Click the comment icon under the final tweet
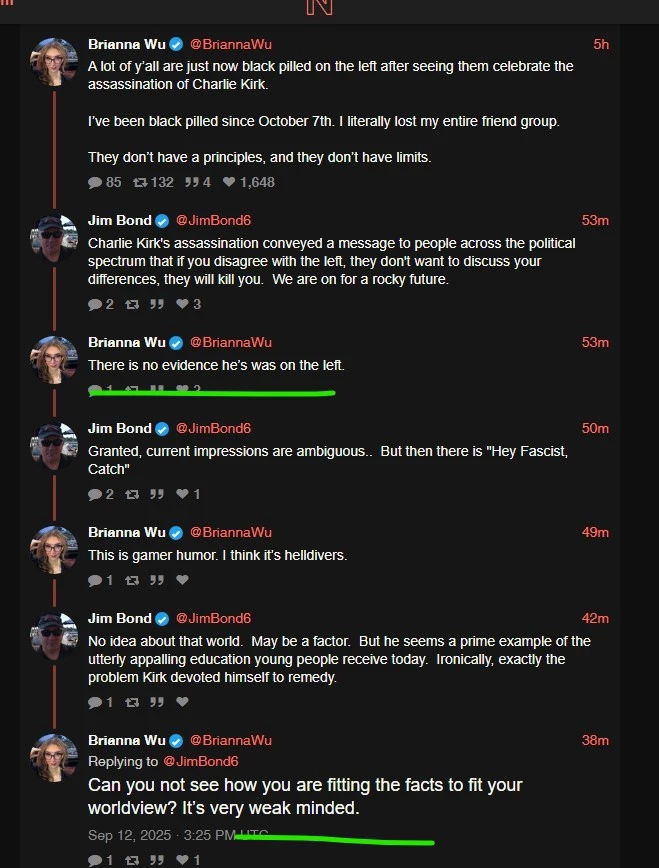This screenshot has width=659, height=868. (95, 860)
